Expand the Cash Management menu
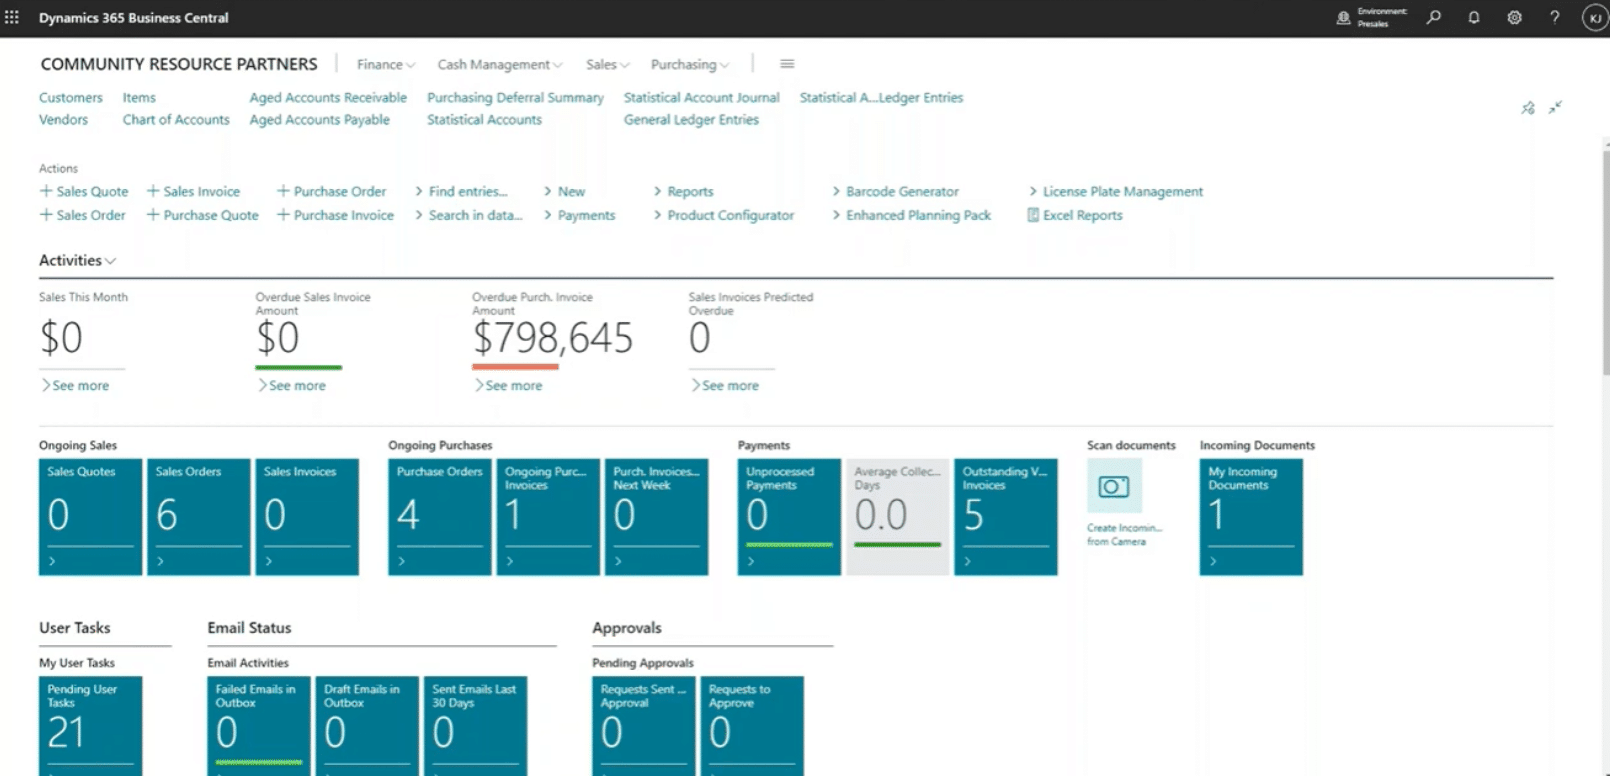Image resolution: width=1610 pixels, height=776 pixels. click(500, 64)
